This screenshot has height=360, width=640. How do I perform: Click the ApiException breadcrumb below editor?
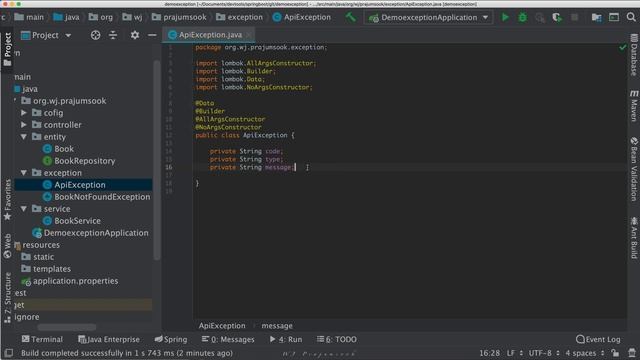tap(222, 326)
